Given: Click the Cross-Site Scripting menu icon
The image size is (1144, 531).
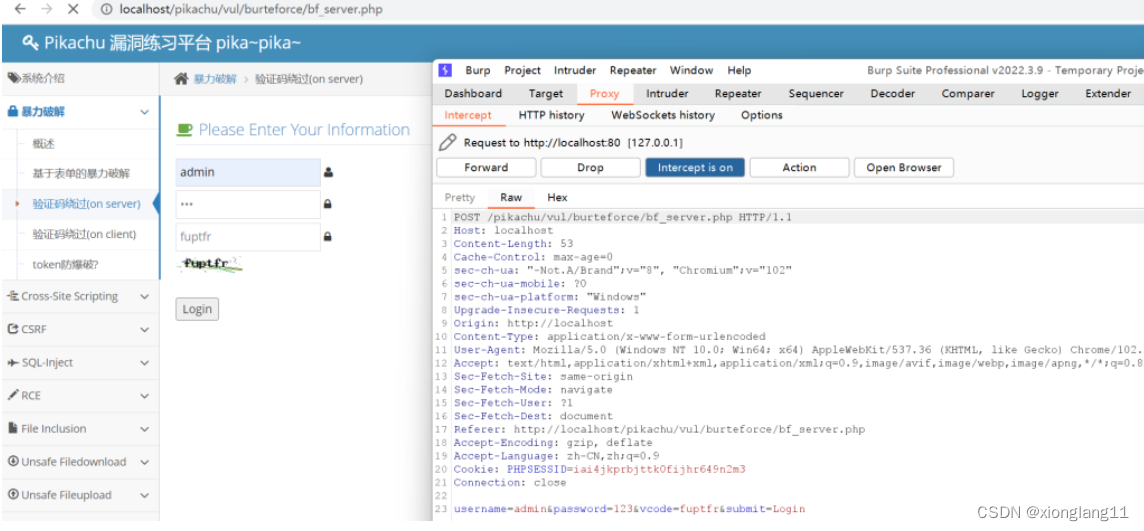Looking at the screenshot, I should pos(12,296).
